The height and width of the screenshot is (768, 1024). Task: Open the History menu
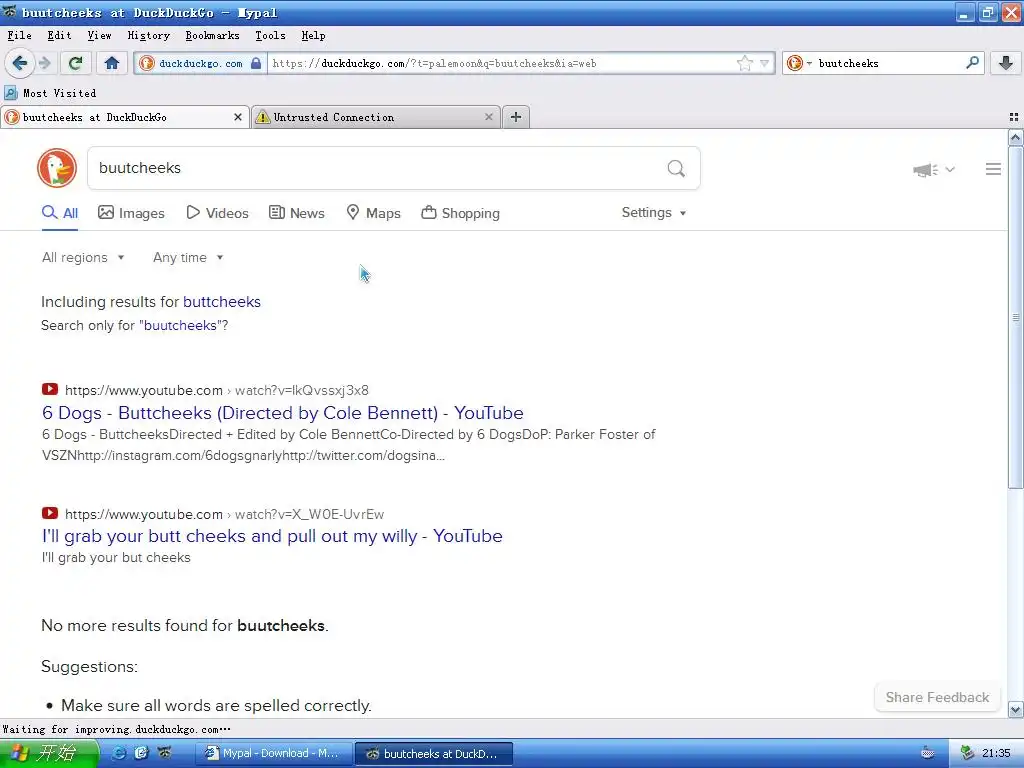148,35
